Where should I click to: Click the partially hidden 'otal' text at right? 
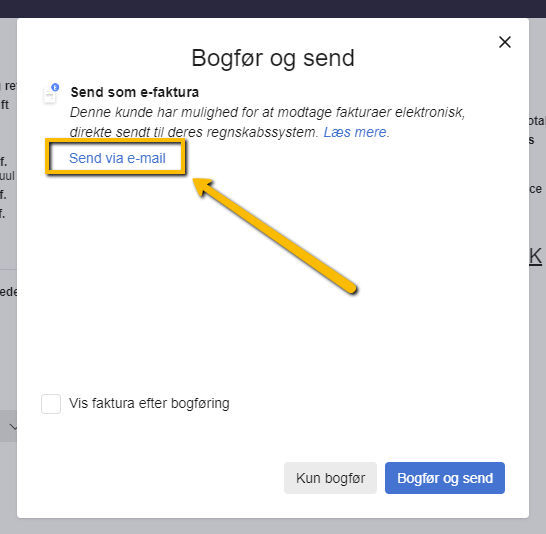(x=537, y=121)
